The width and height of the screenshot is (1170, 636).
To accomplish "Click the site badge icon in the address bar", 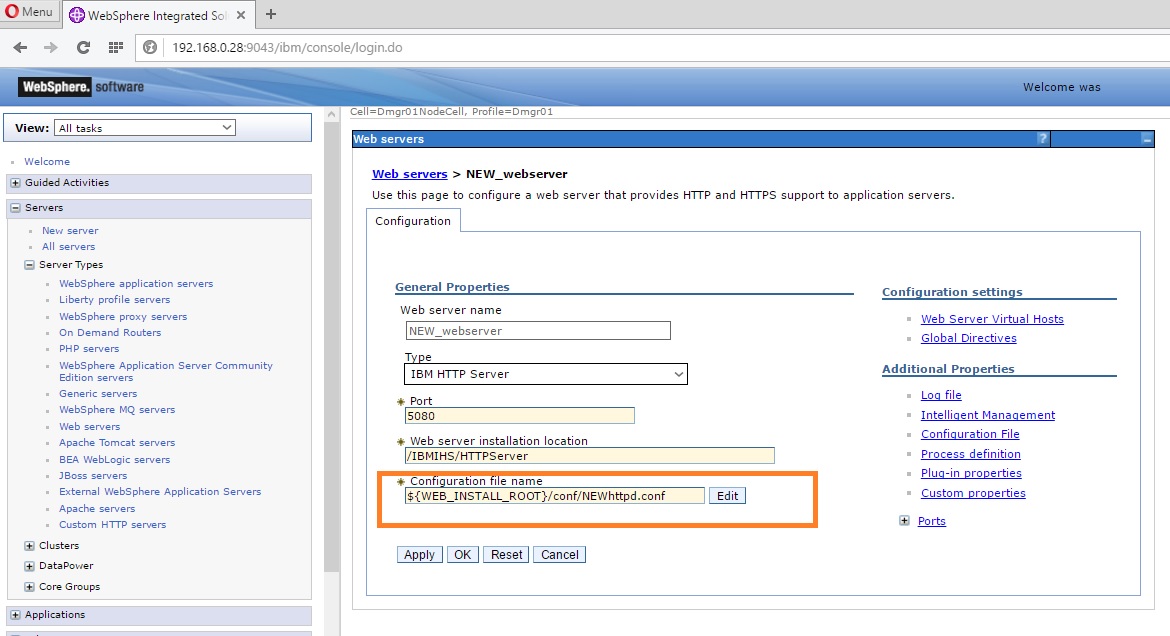I will coord(148,46).
